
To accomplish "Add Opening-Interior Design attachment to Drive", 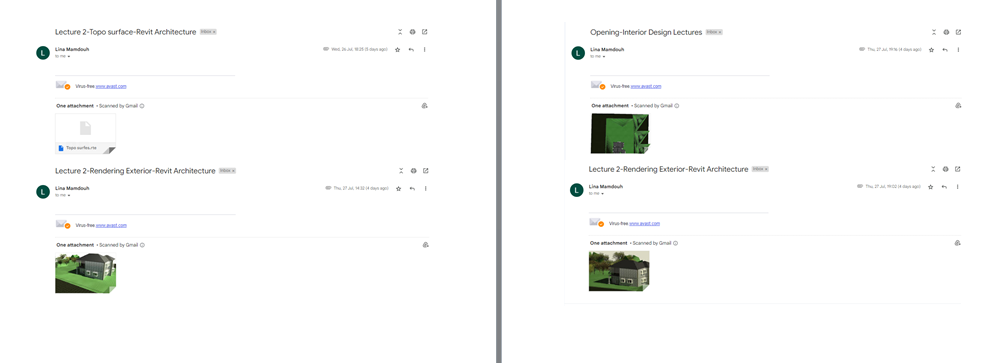I will 958,106.
